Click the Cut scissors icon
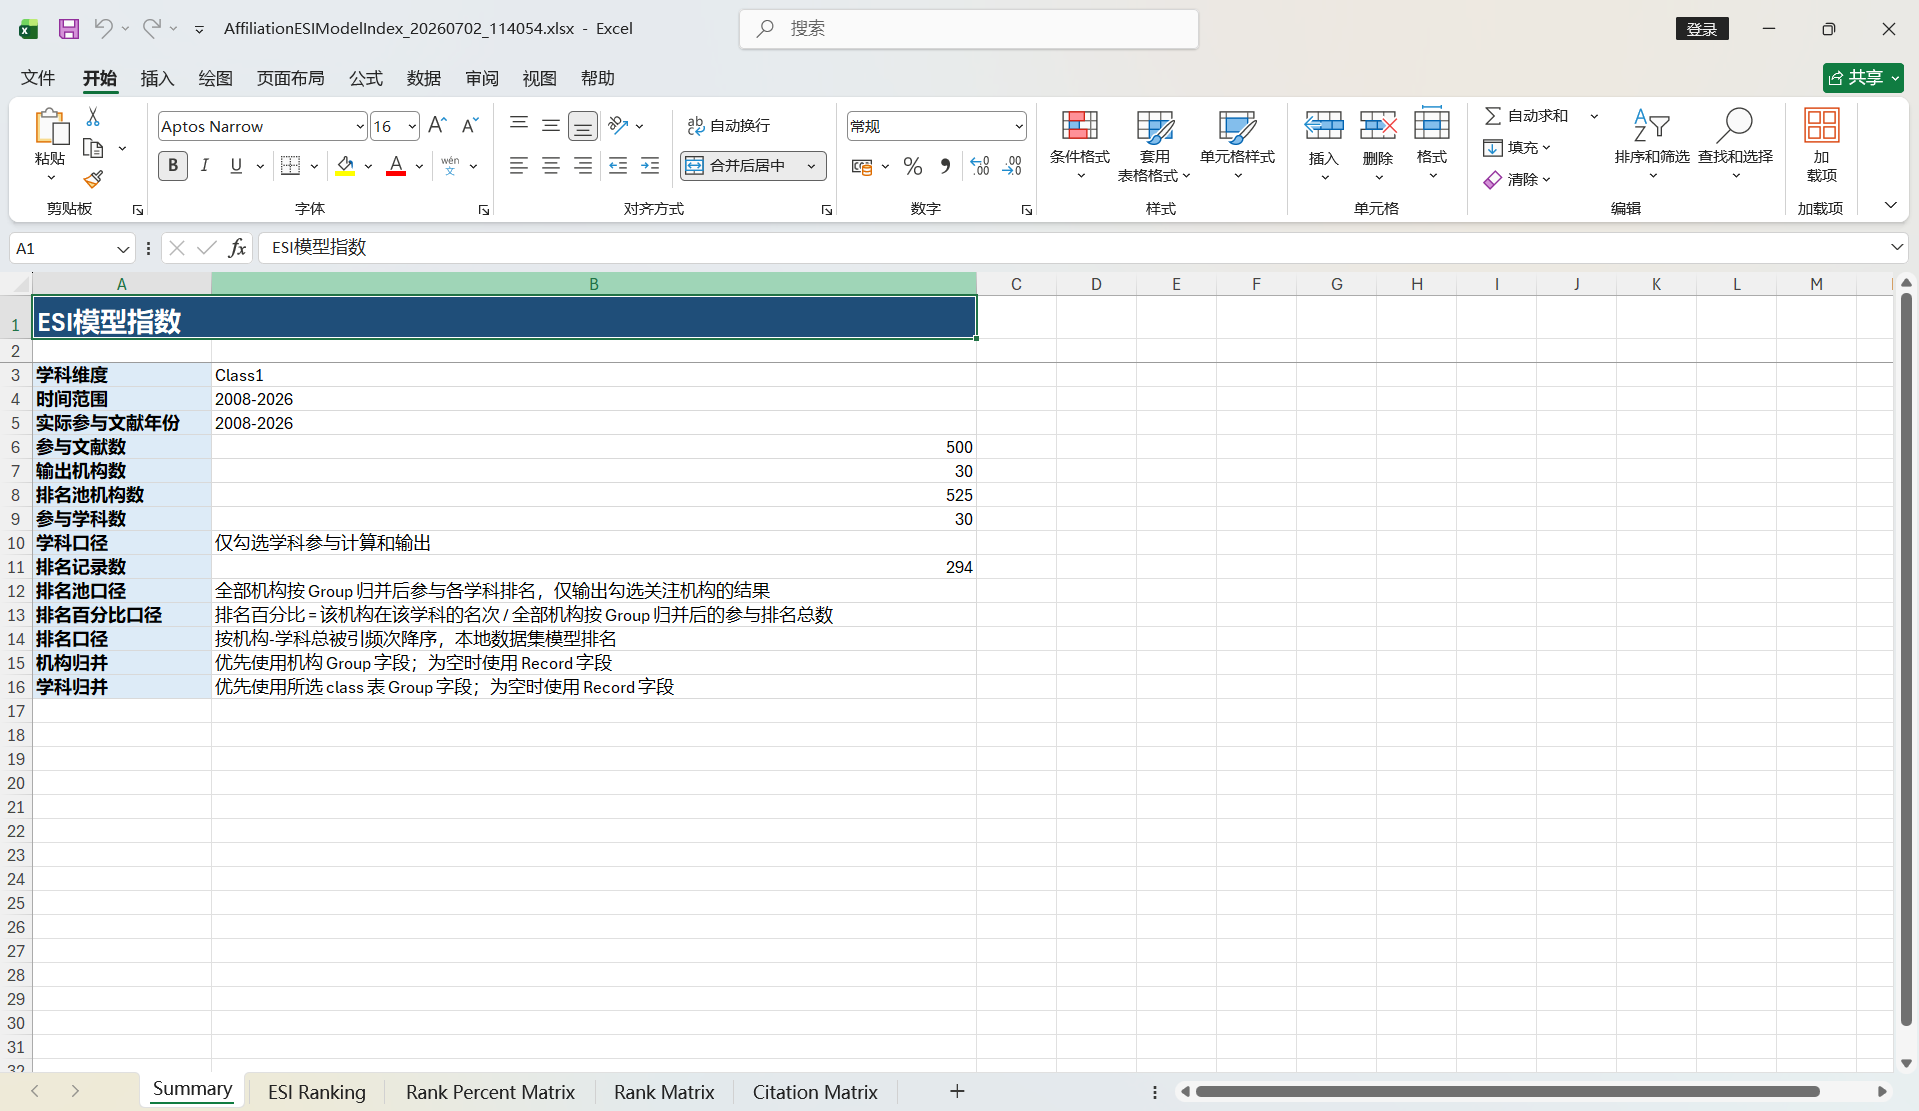 click(93, 117)
